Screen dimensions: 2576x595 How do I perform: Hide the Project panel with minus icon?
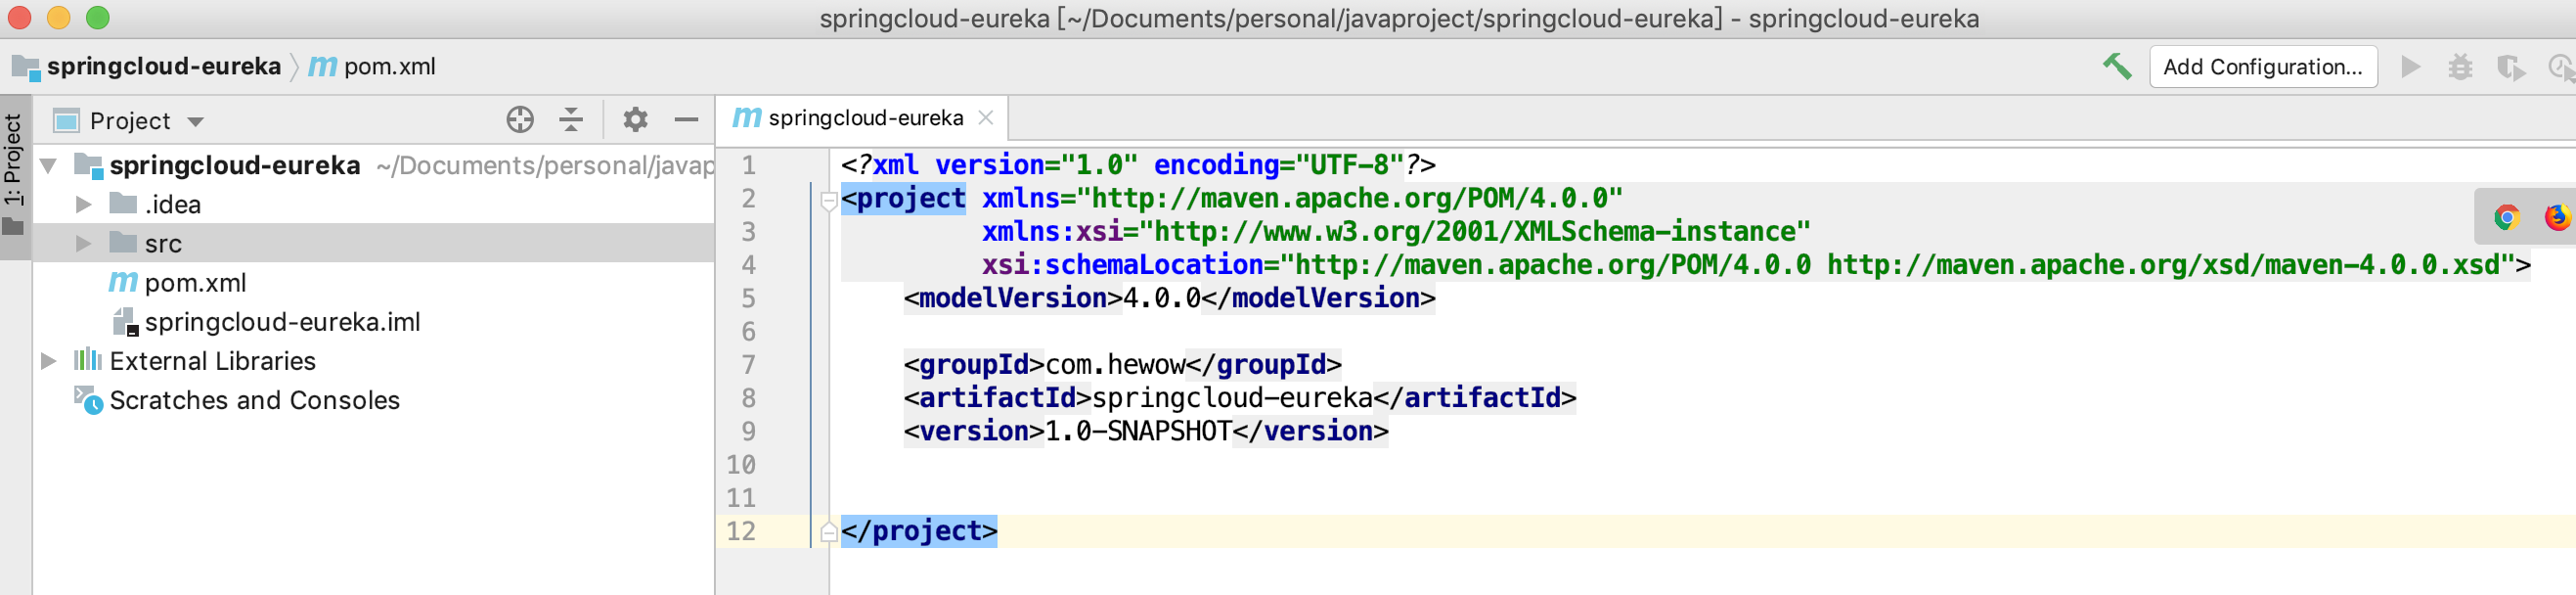(x=686, y=120)
